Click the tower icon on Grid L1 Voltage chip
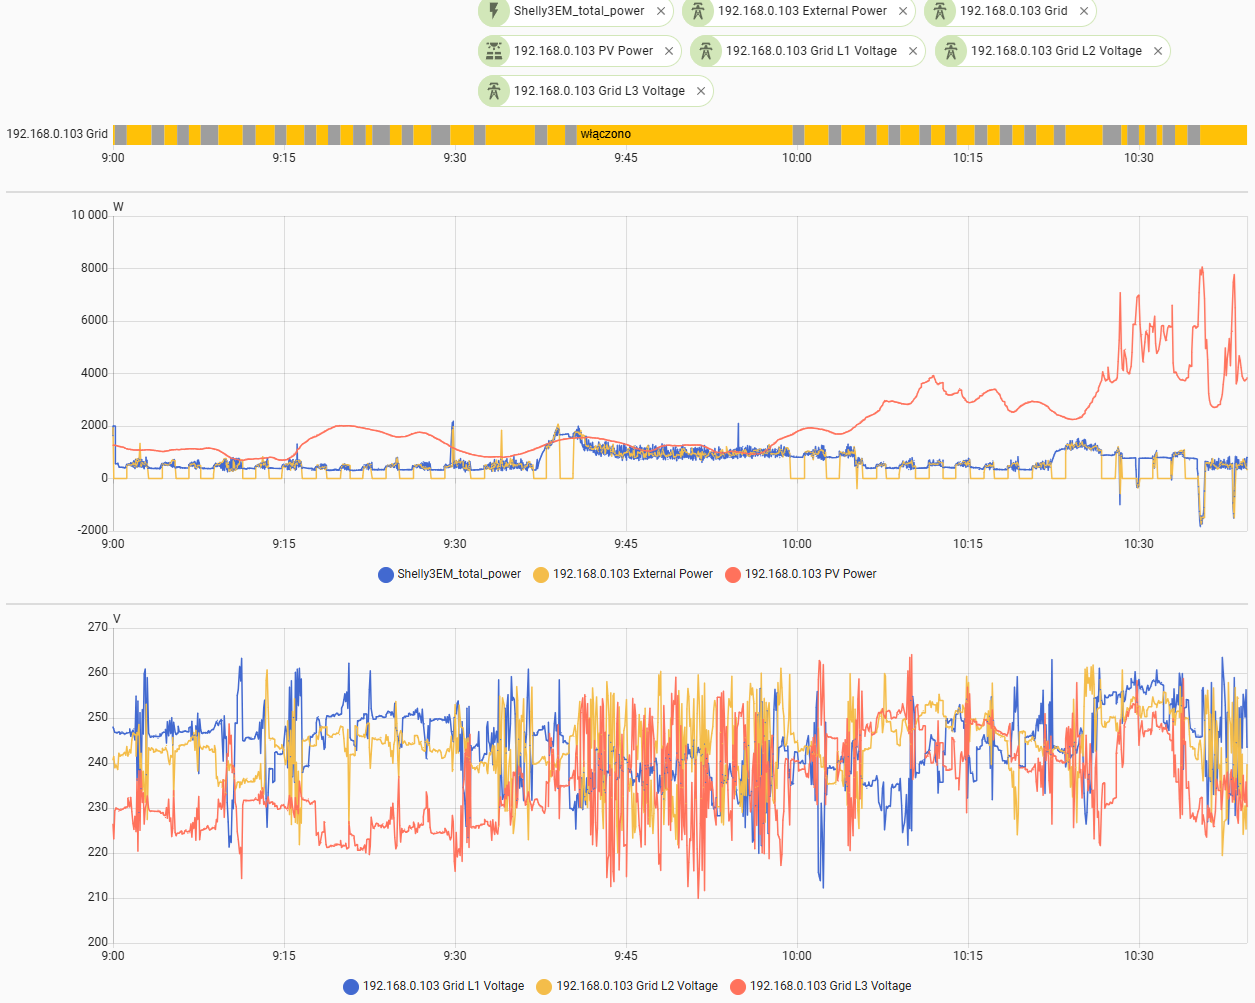Image resolution: width=1255 pixels, height=1003 pixels. pyautogui.click(x=706, y=51)
